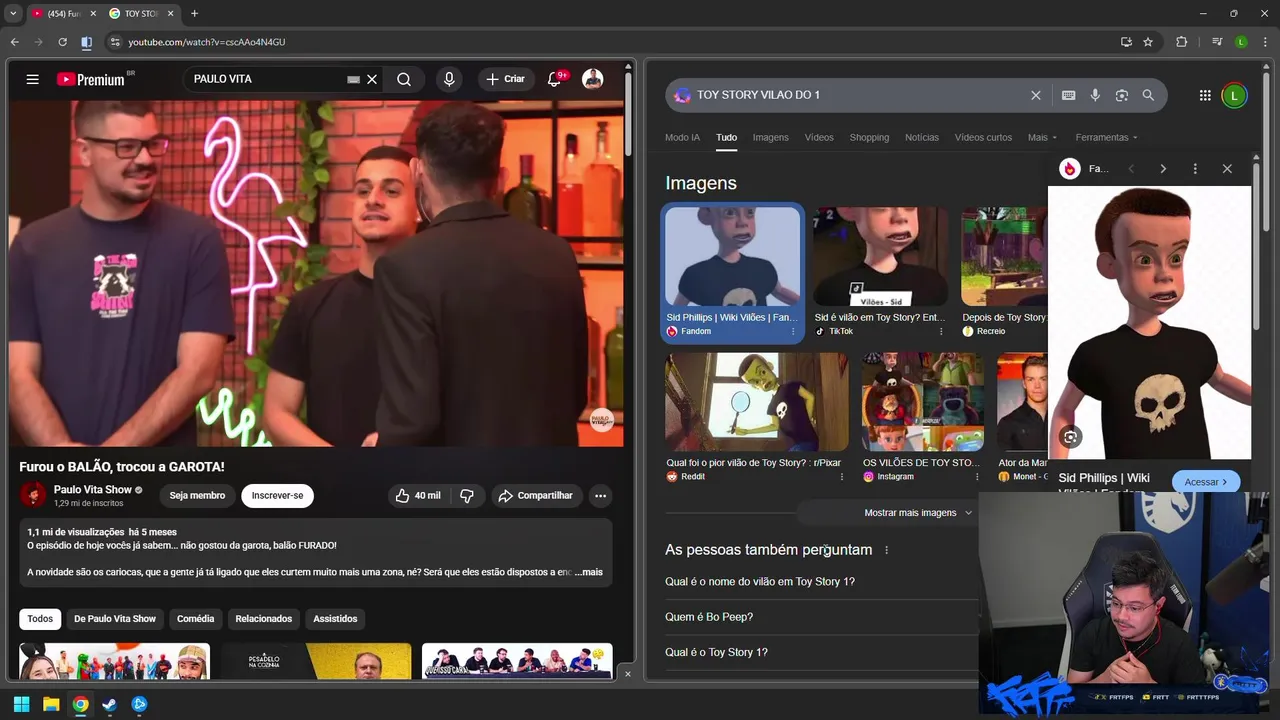Open the YouTube hamburger guide menu
Viewport: 1280px width, 720px height.
(x=33, y=79)
